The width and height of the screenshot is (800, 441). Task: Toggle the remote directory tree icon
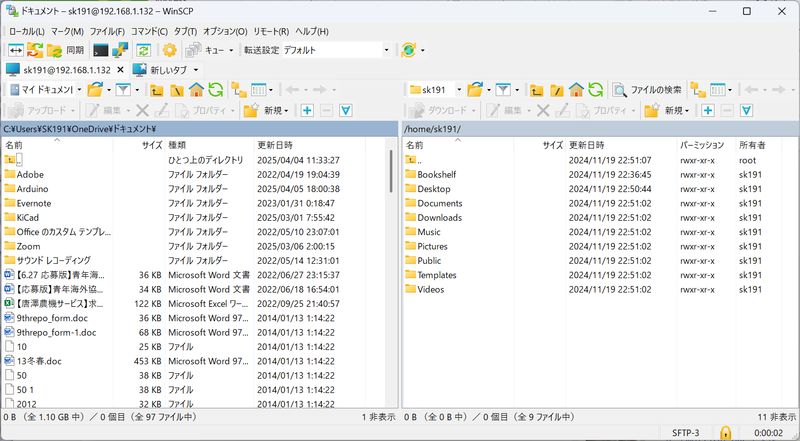pos(698,90)
